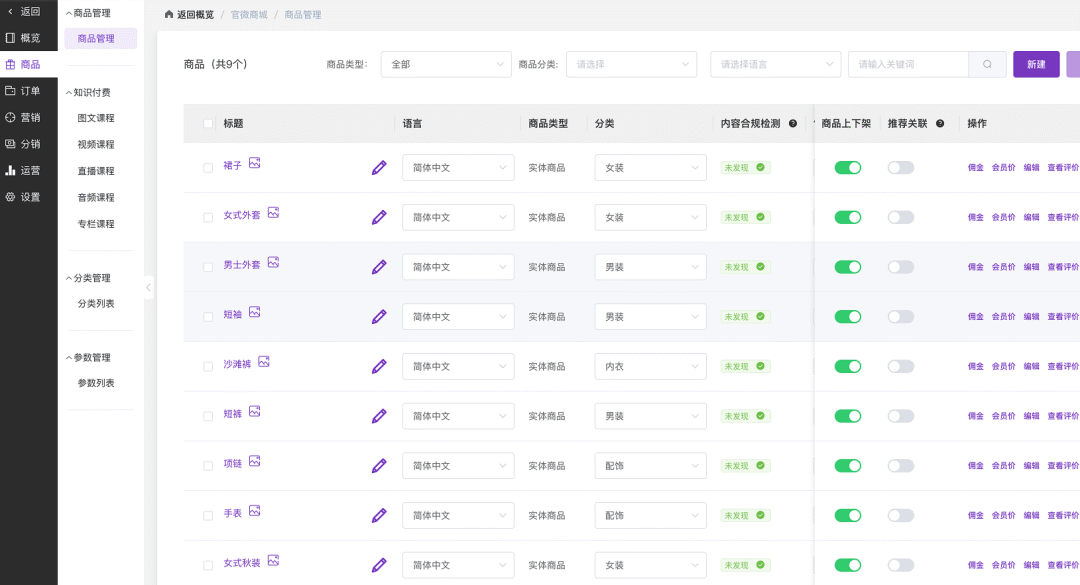Click the pencil edit icon for 裙子
This screenshot has height=585, width=1080.
379,168
